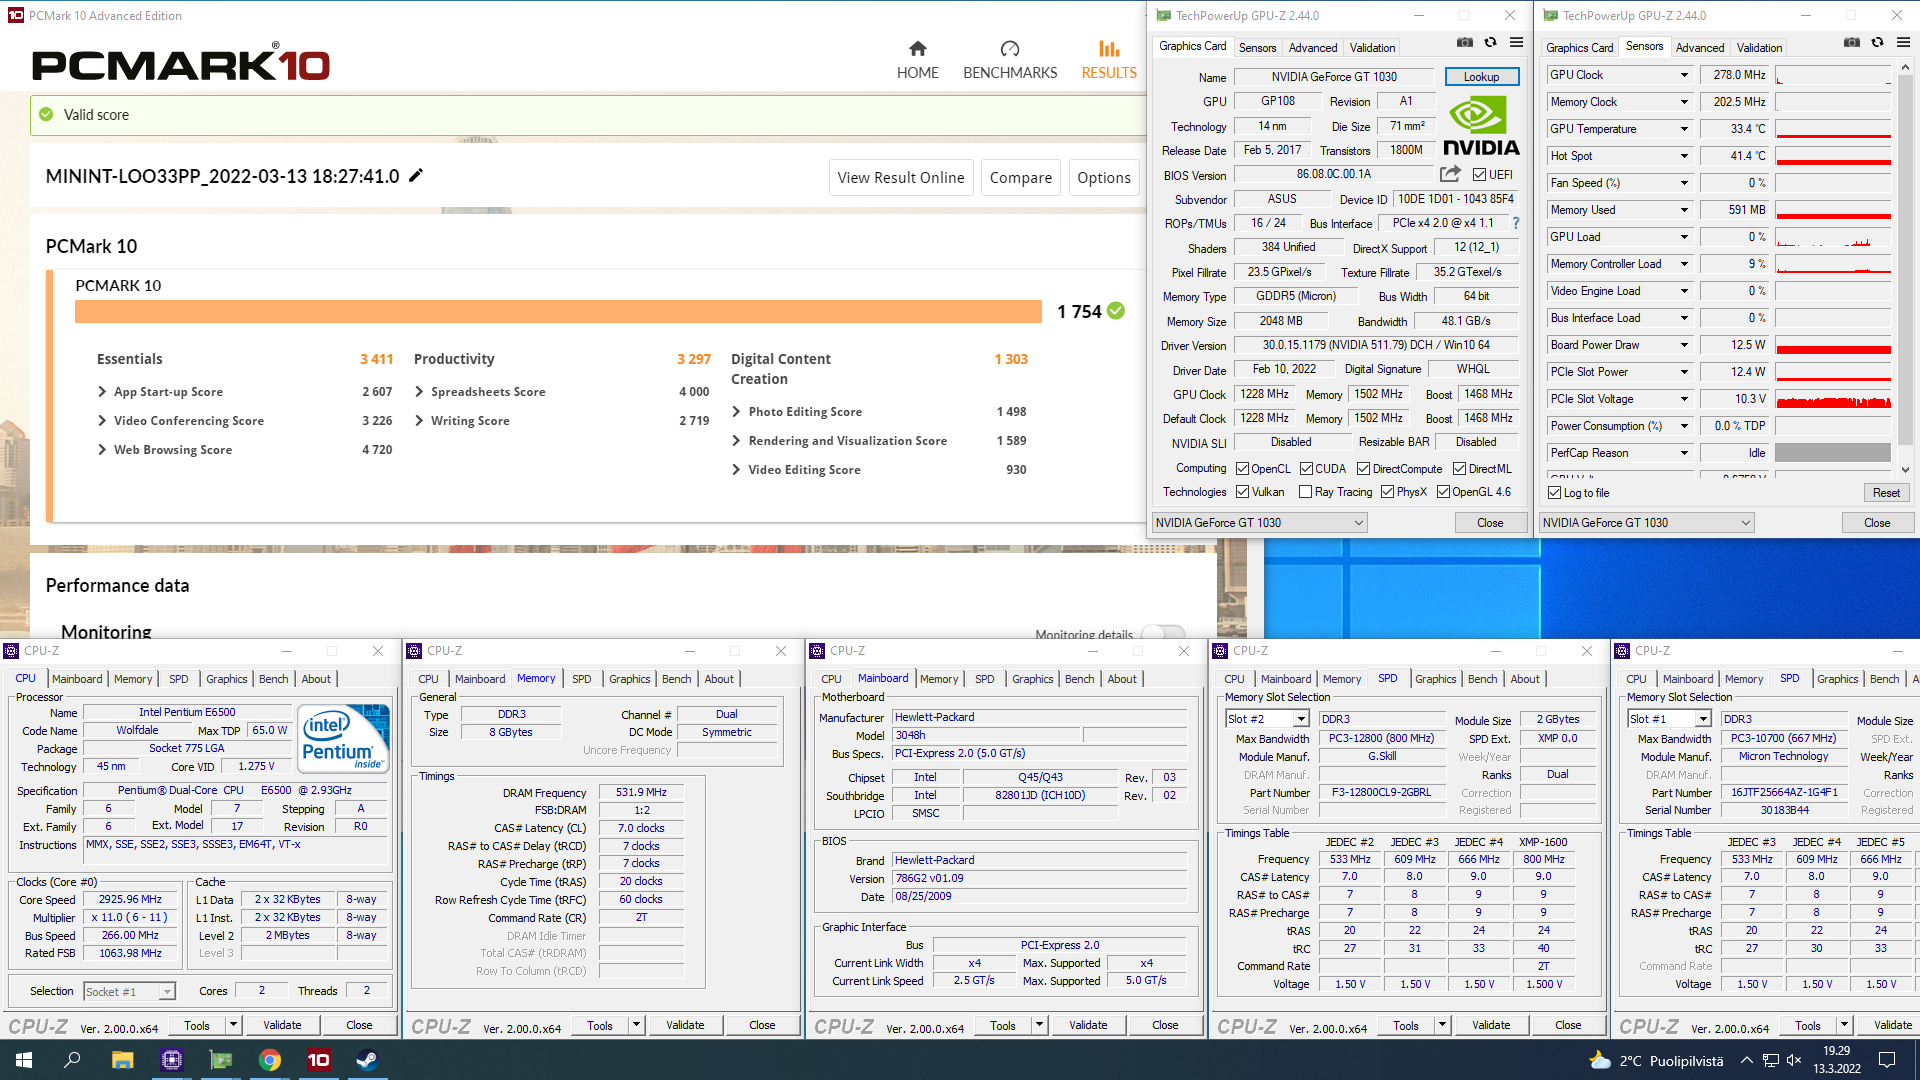Click the pencil icon to rename result
This screenshot has height=1080, width=1920.
(416, 176)
